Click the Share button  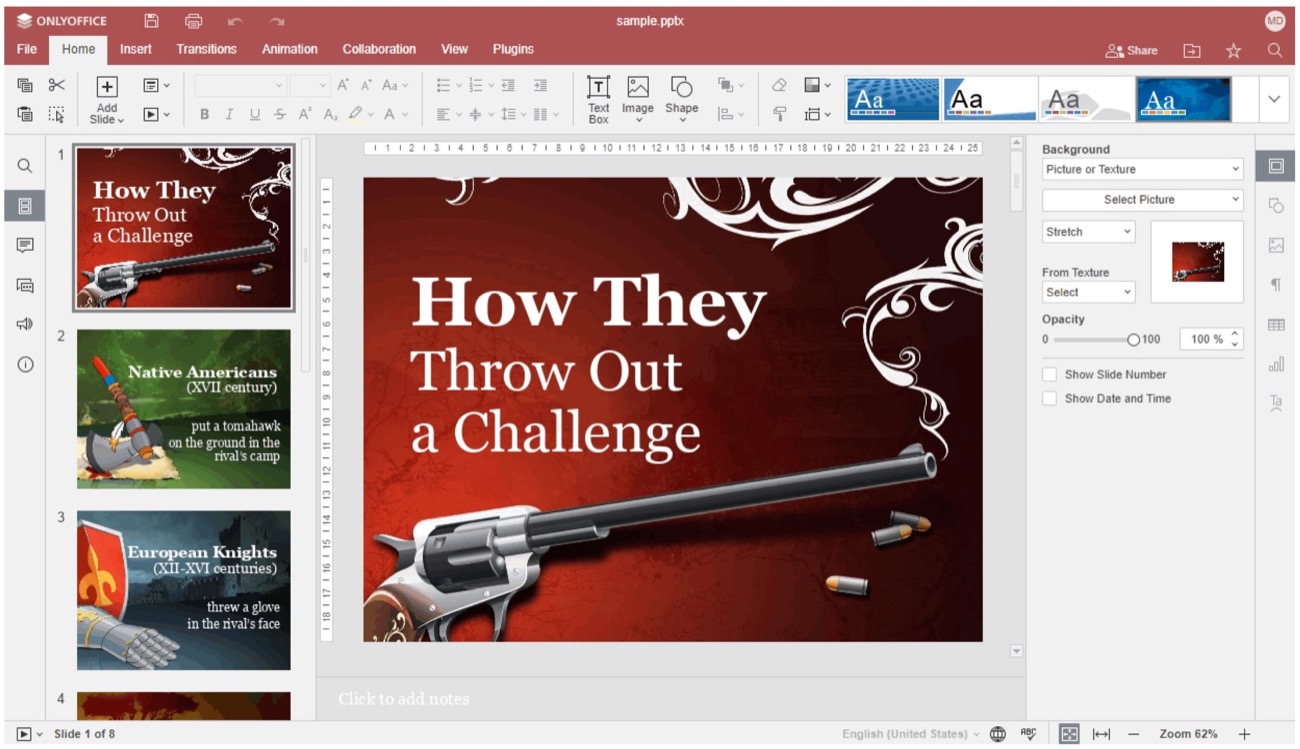1131,50
